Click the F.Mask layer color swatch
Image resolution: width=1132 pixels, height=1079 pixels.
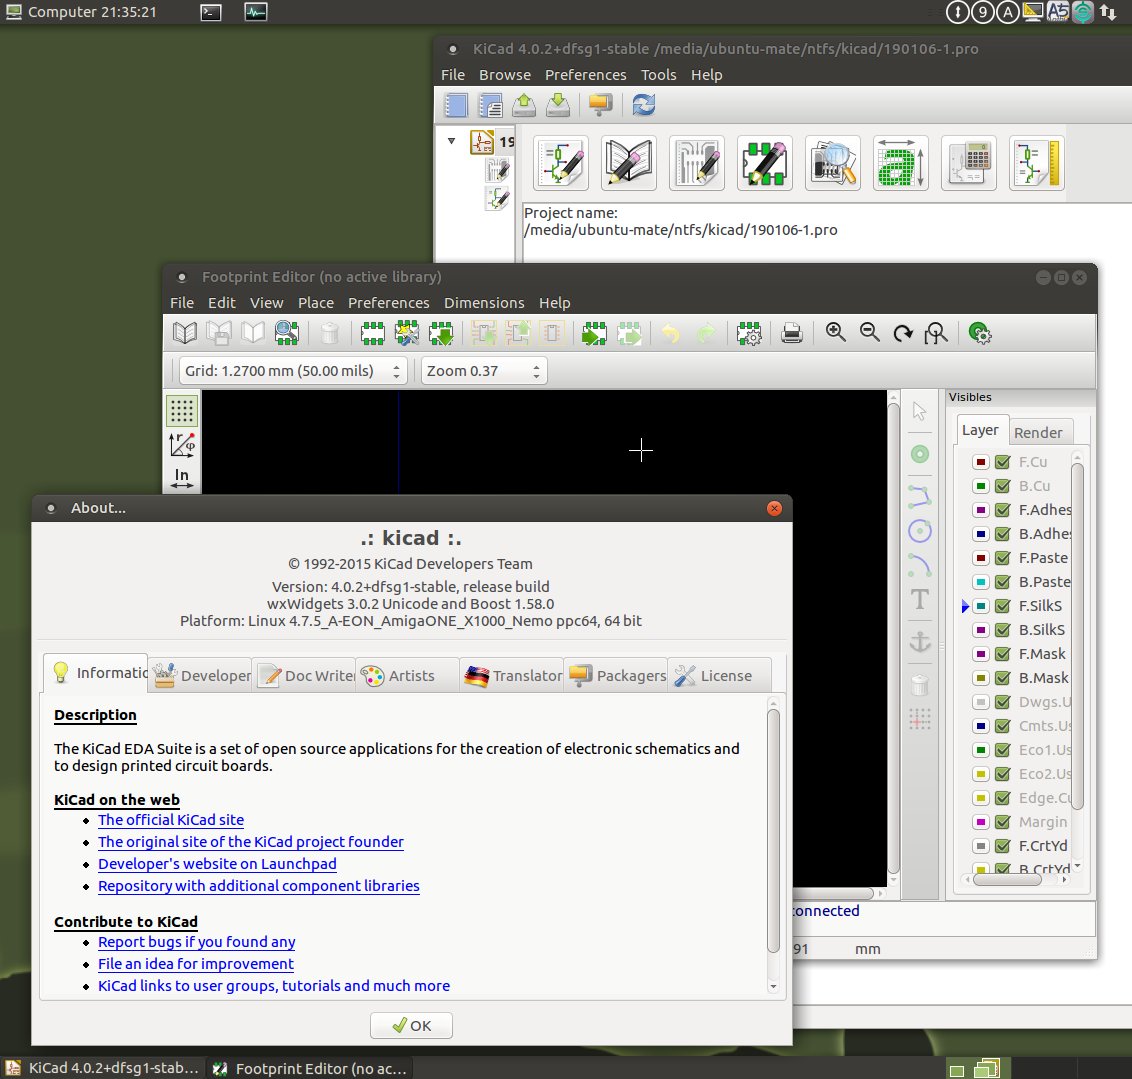(x=980, y=654)
